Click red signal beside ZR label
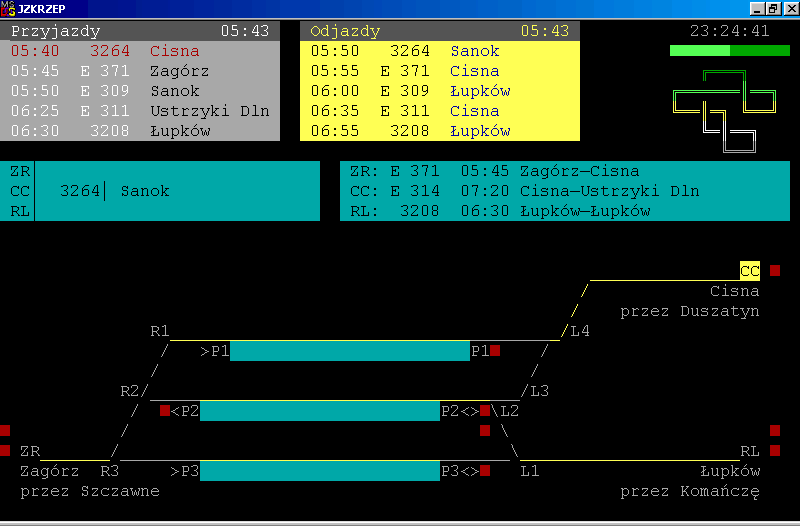Viewport: 800px width, 526px height. point(5,450)
